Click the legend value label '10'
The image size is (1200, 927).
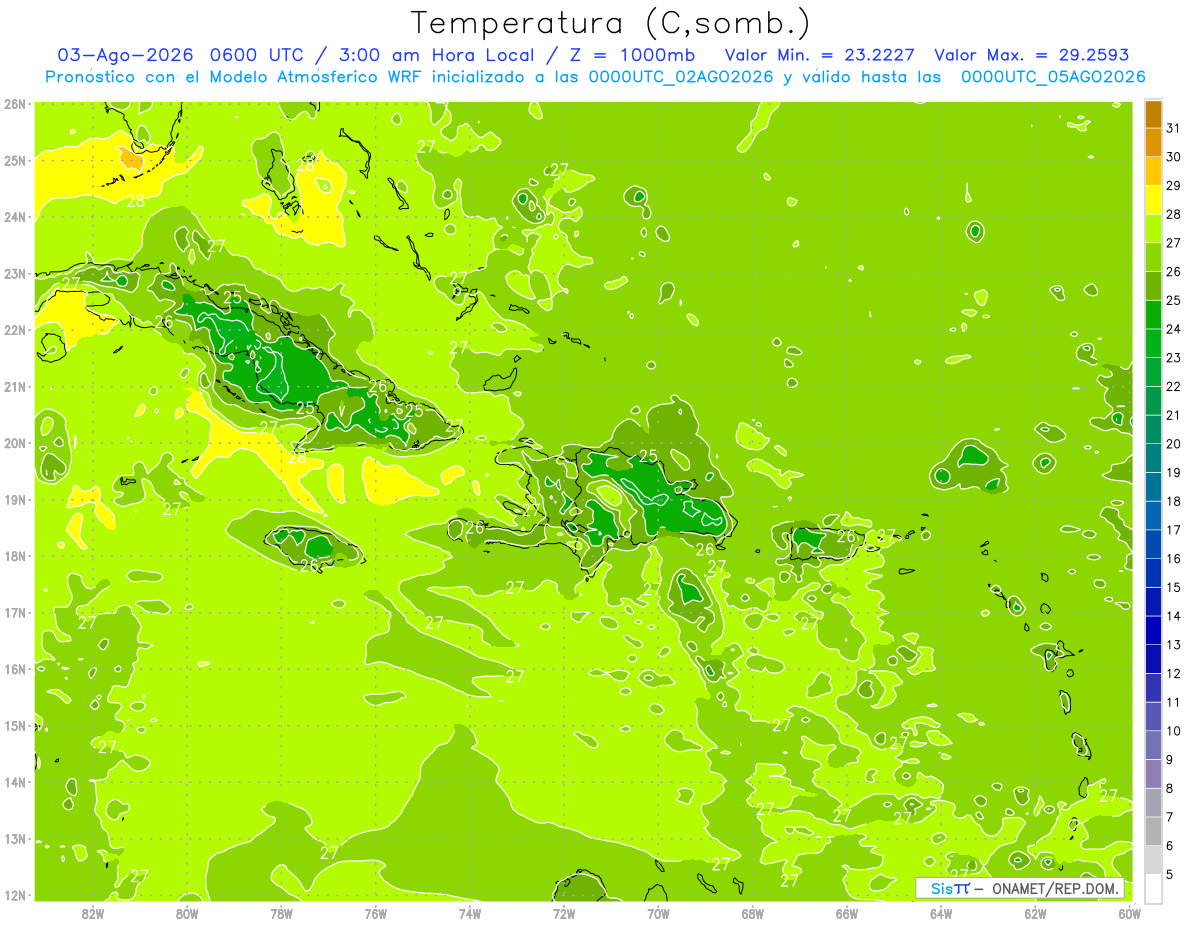(1173, 730)
